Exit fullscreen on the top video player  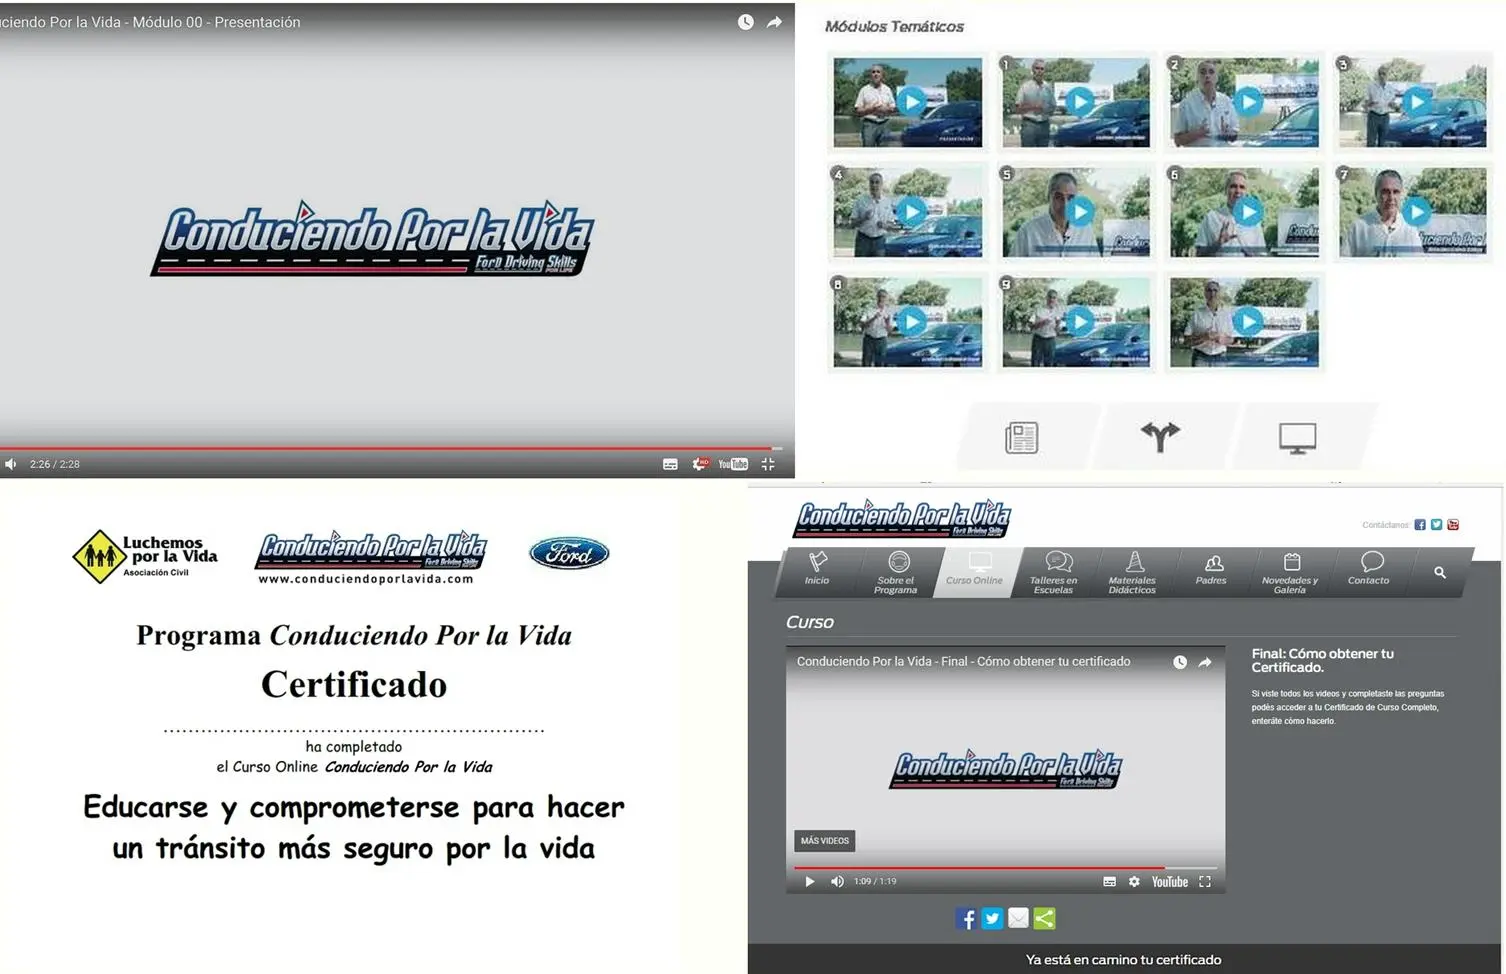pos(768,464)
